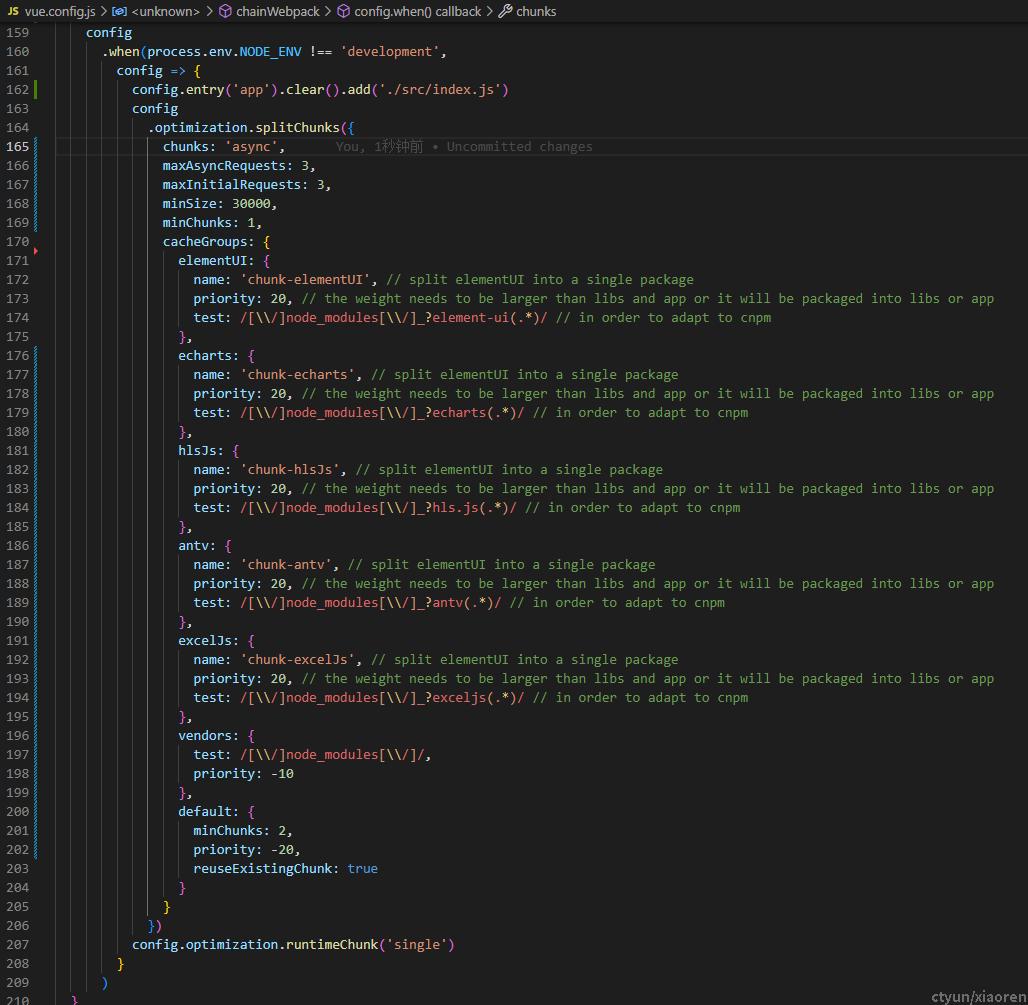
Task: Click line number 196
Action: tap(18, 736)
